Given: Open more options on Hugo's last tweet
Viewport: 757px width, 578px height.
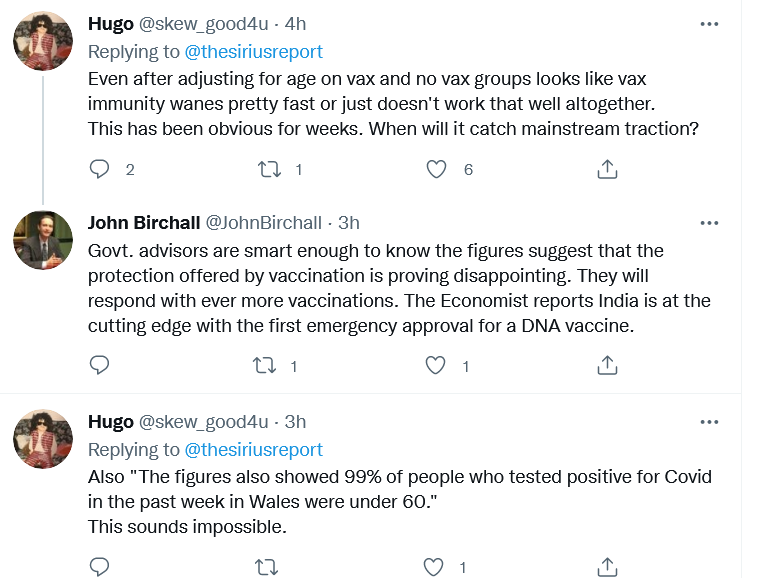Looking at the screenshot, I should click(x=709, y=421).
